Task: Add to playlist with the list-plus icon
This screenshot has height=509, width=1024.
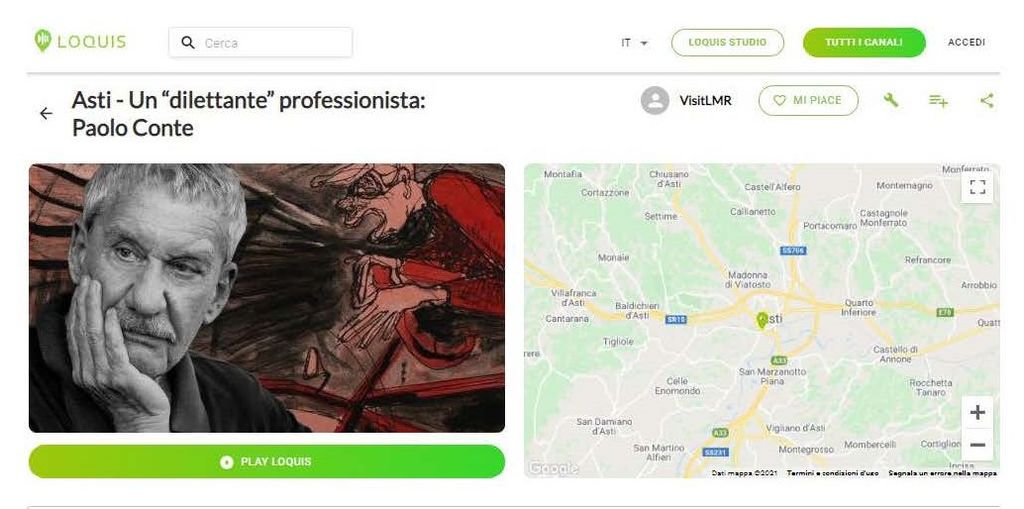Action: coord(938,101)
